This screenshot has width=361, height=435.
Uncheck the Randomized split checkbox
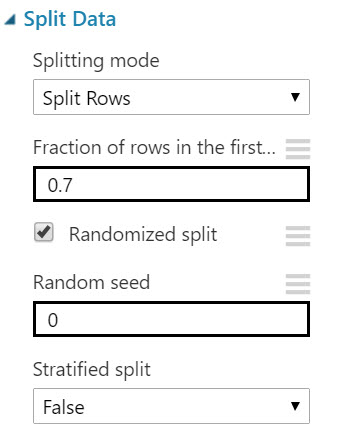coord(44,232)
